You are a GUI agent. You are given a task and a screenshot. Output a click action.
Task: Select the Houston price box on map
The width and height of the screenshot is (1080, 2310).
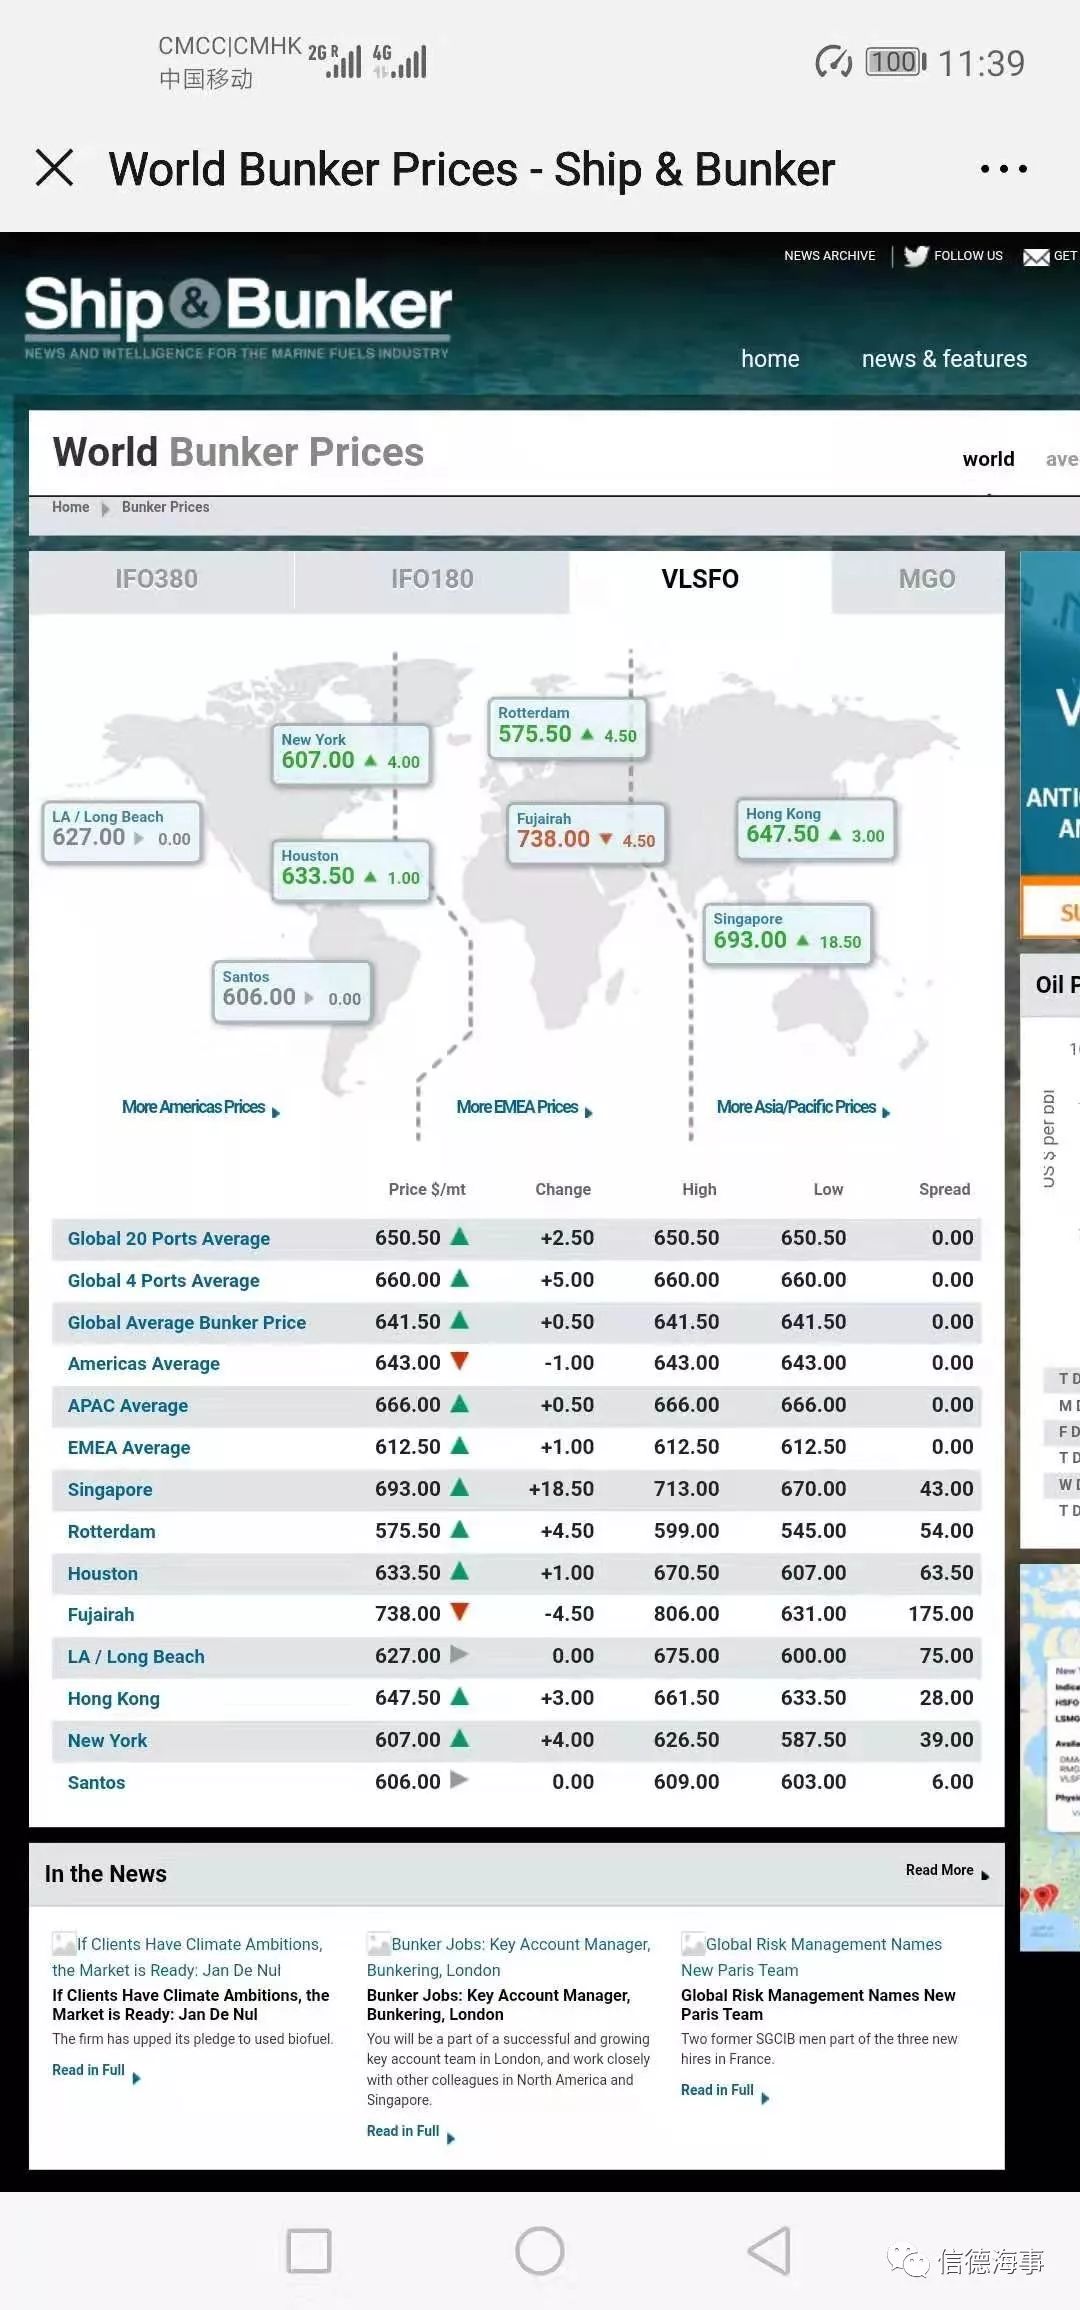tap(351, 870)
